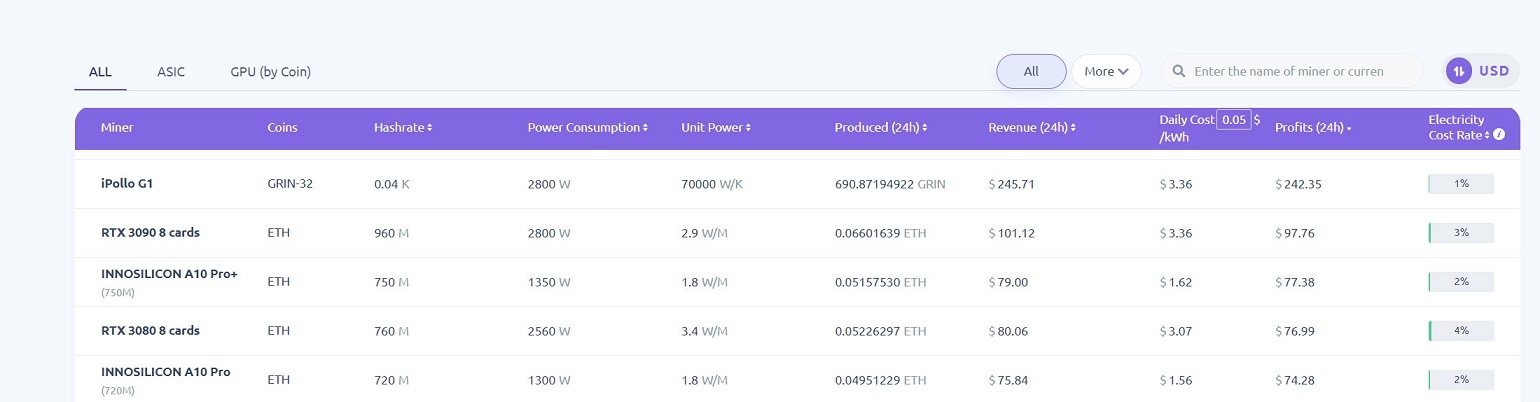Sort by Revenue (24h) column
The image size is (1540, 402).
point(1034,128)
